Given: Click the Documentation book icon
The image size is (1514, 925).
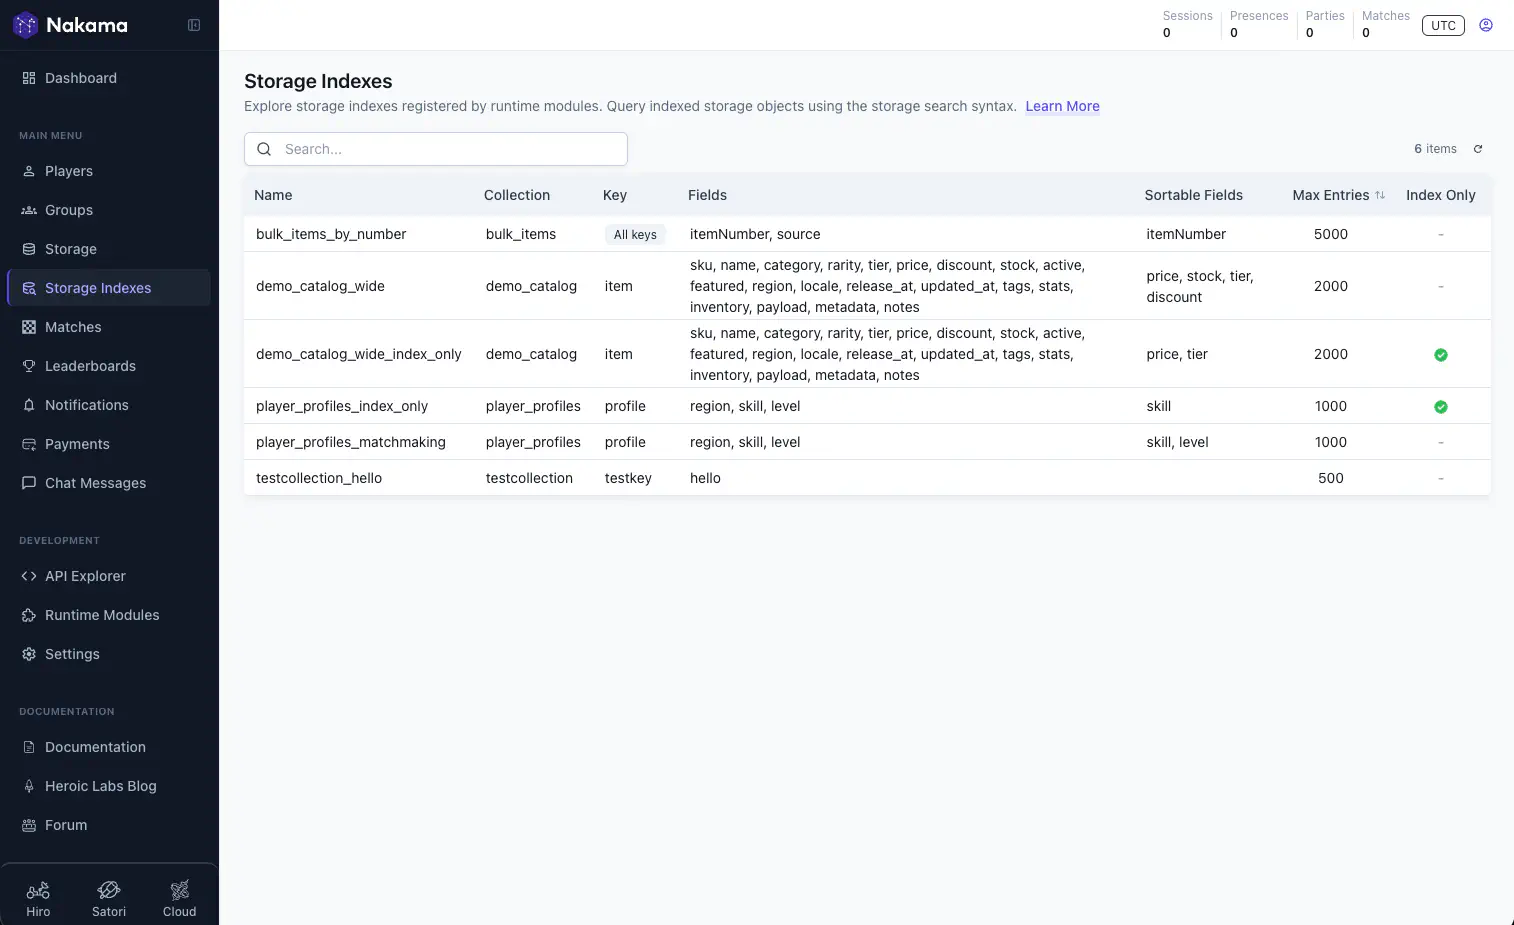Looking at the screenshot, I should [29, 747].
